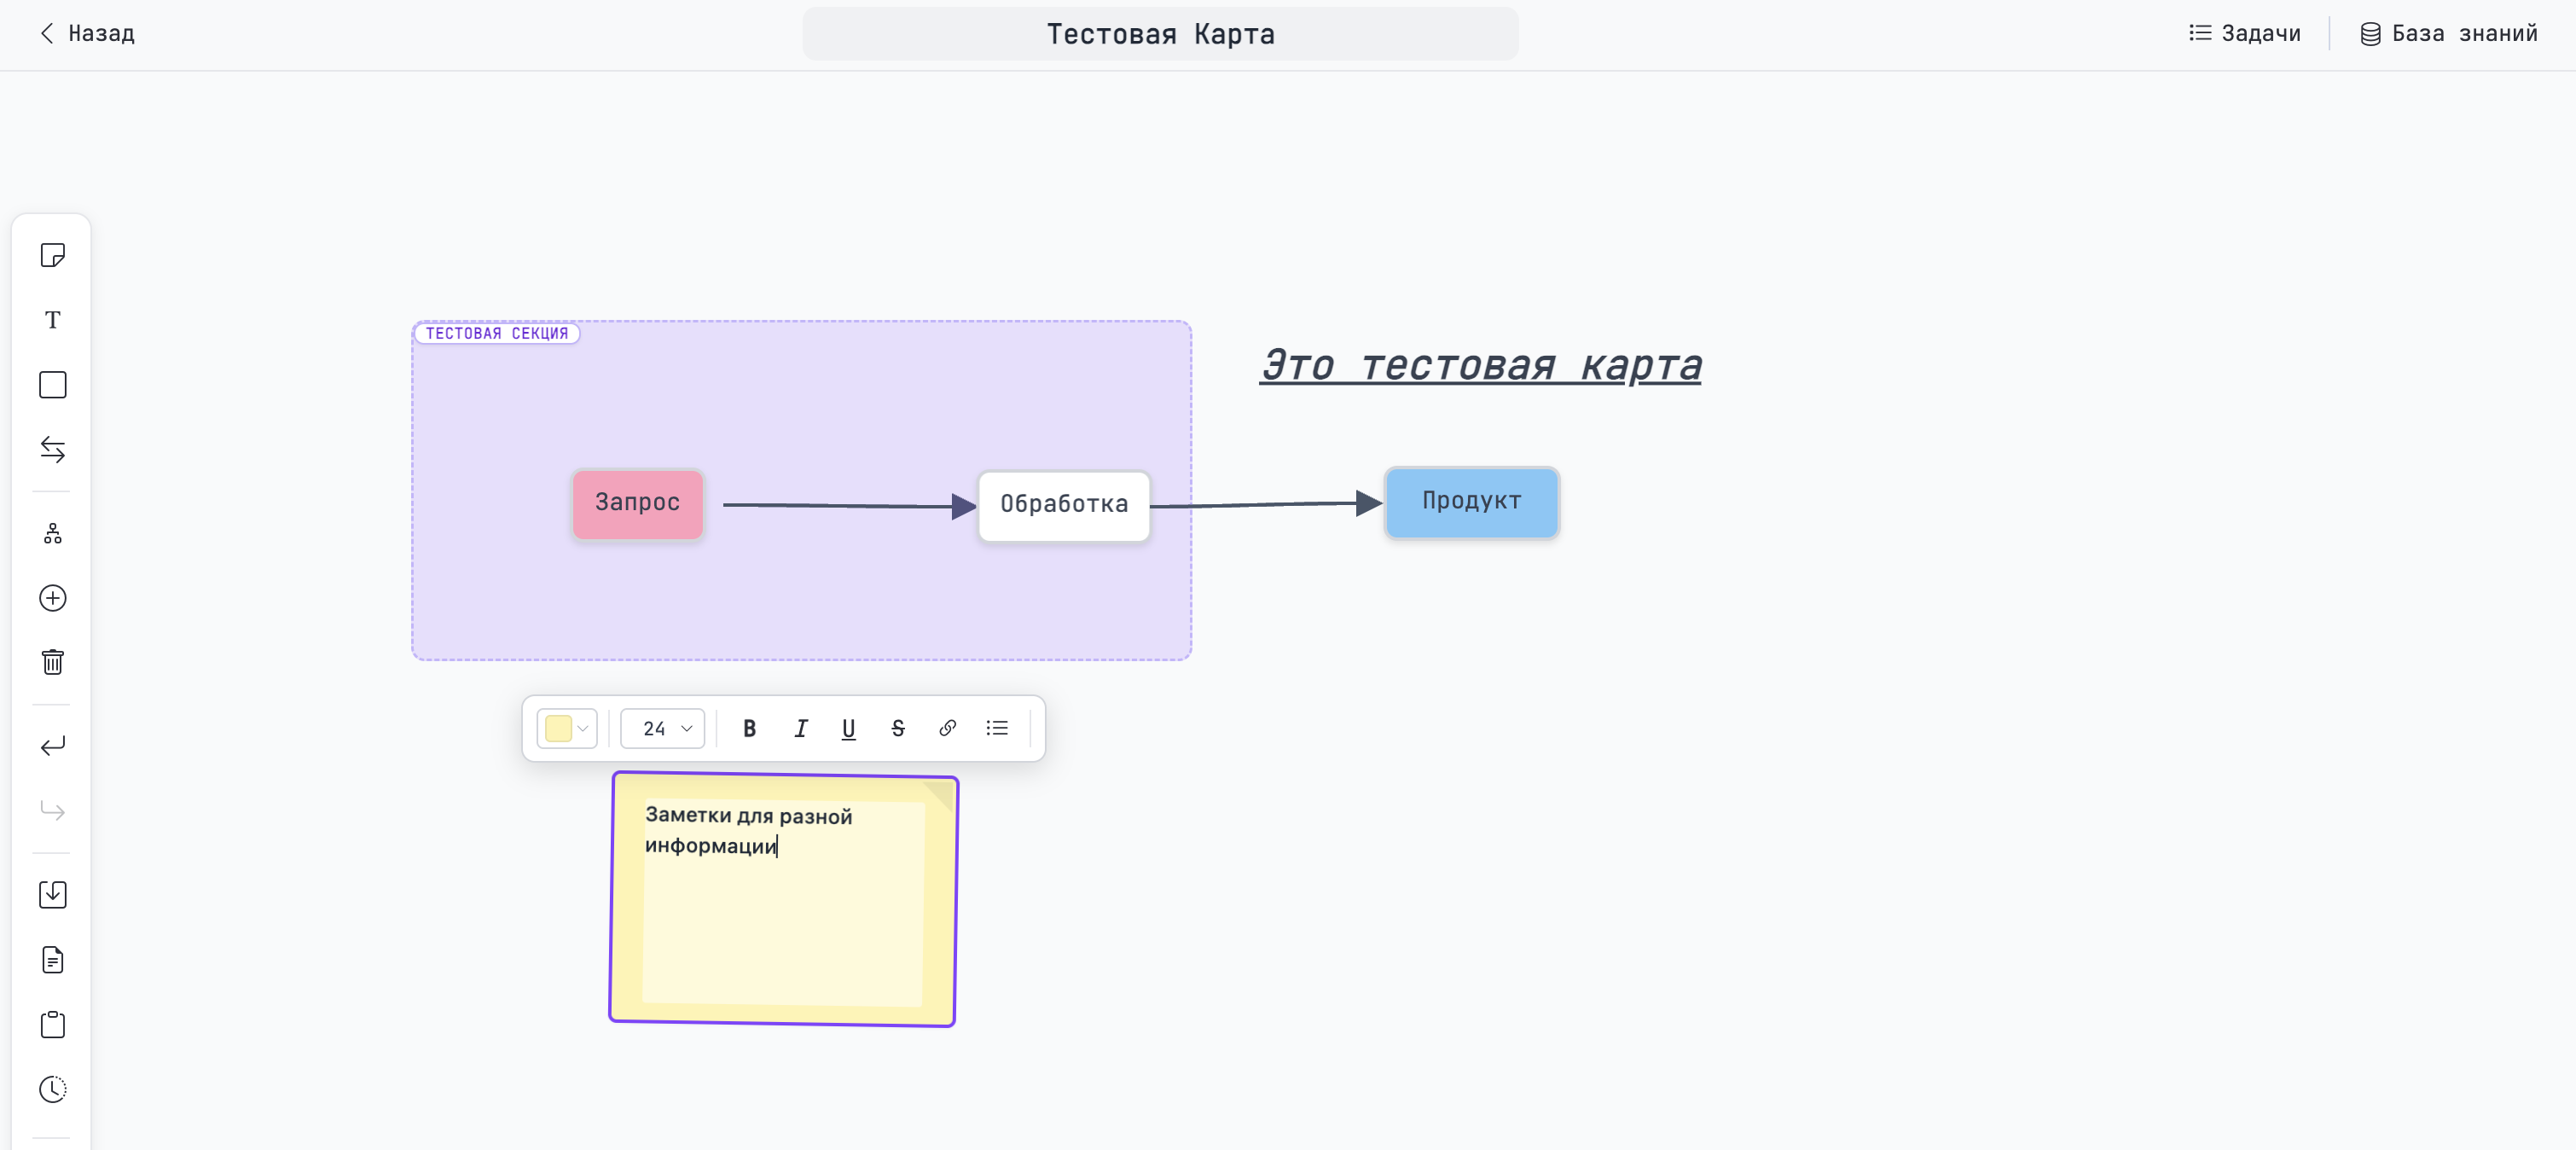Click inside the yellow Заметки sticky note
This screenshot has height=1150, width=2576.
click(783, 900)
